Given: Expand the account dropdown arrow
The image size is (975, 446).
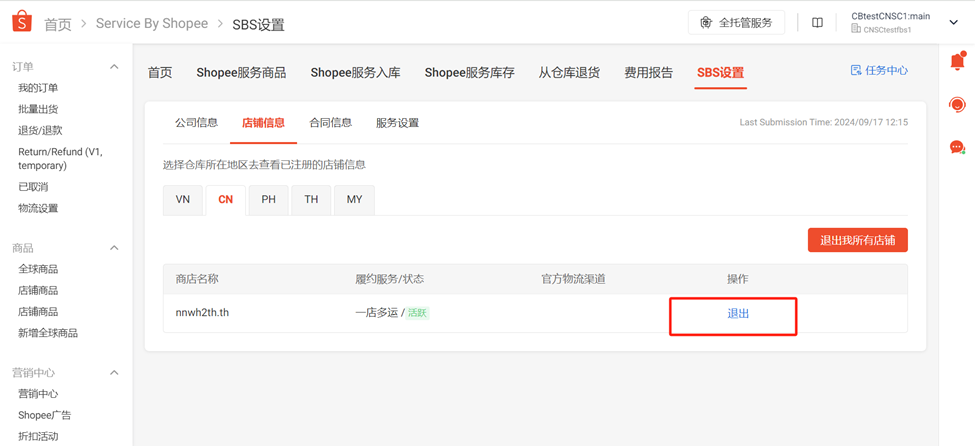Looking at the screenshot, I should pos(953,23).
